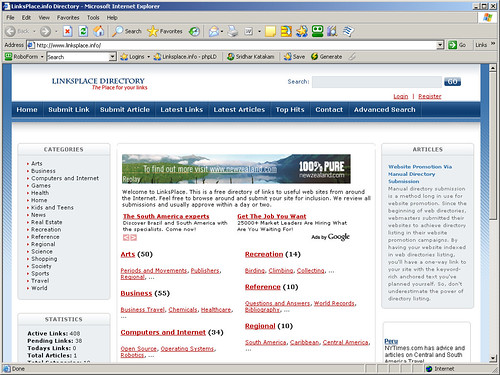Refresh the page using the toolbar icon

point(83,31)
